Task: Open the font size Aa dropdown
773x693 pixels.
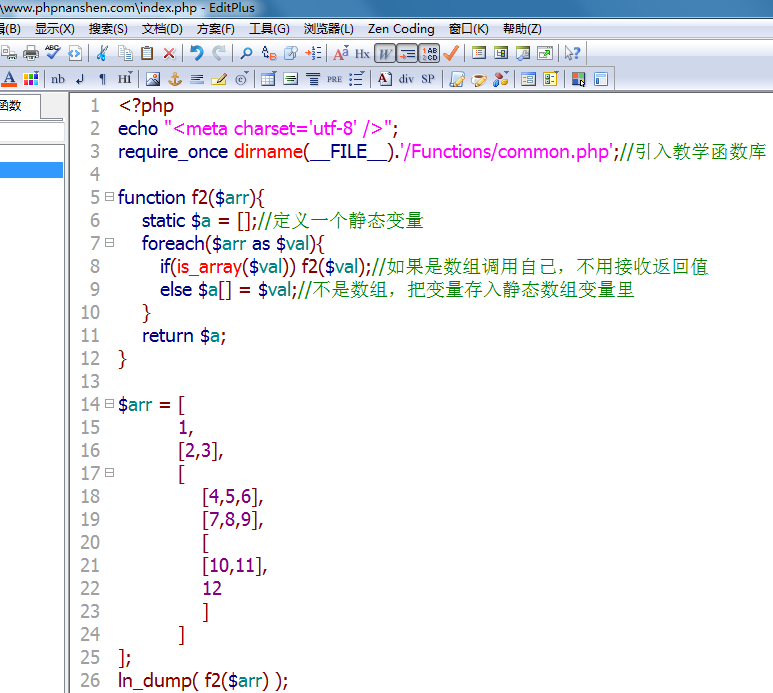Action: 341,53
